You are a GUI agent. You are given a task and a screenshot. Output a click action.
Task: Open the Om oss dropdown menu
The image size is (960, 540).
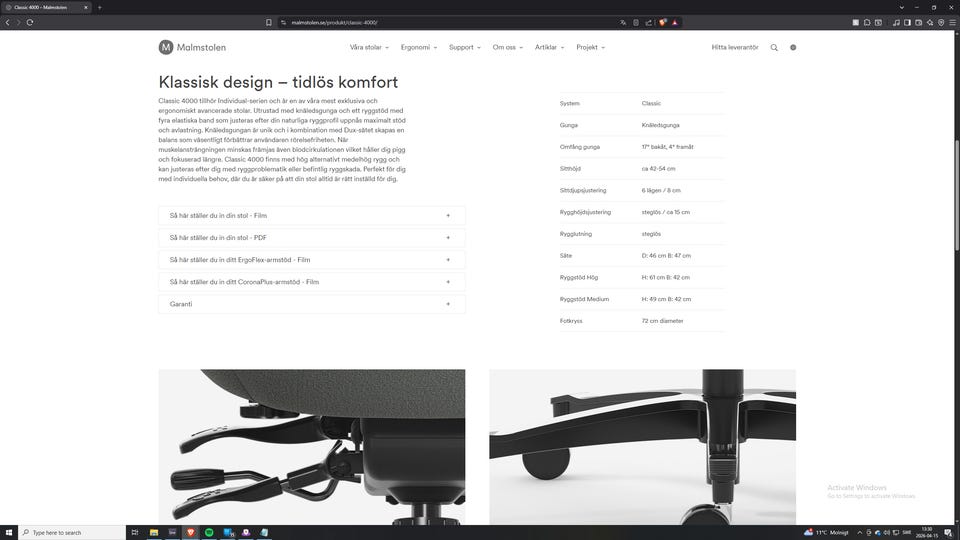click(x=508, y=47)
